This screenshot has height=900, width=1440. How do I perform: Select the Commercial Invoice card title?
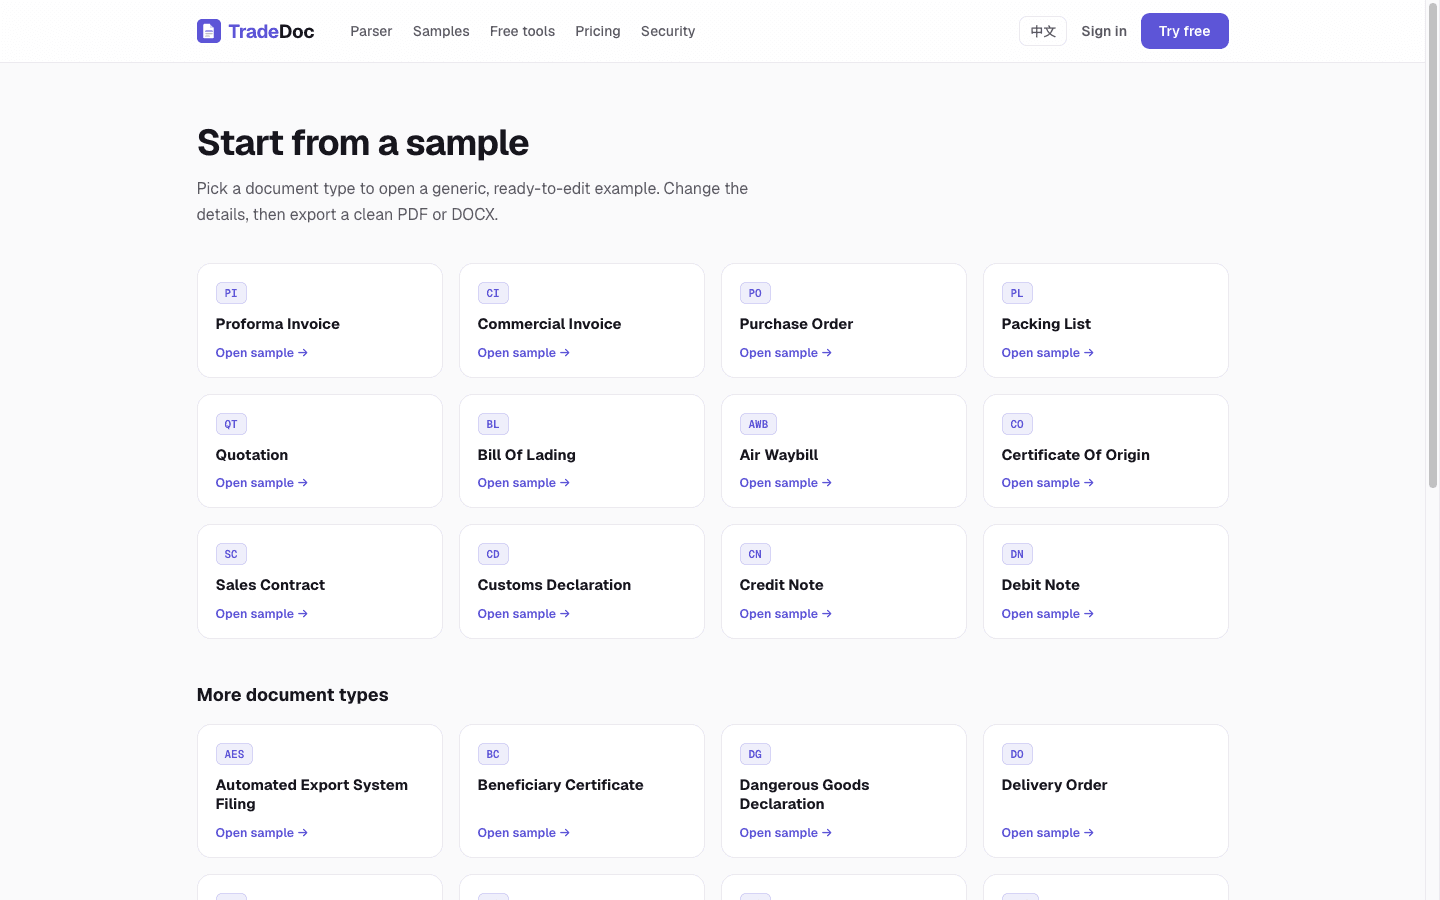pyautogui.click(x=550, y=324)
